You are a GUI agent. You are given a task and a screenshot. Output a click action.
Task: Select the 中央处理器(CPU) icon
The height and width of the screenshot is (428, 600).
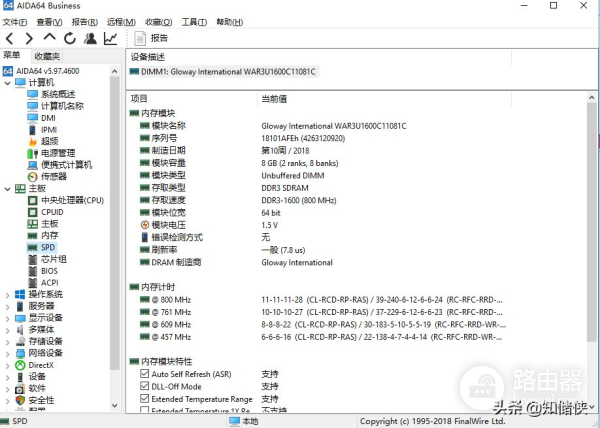33,200
